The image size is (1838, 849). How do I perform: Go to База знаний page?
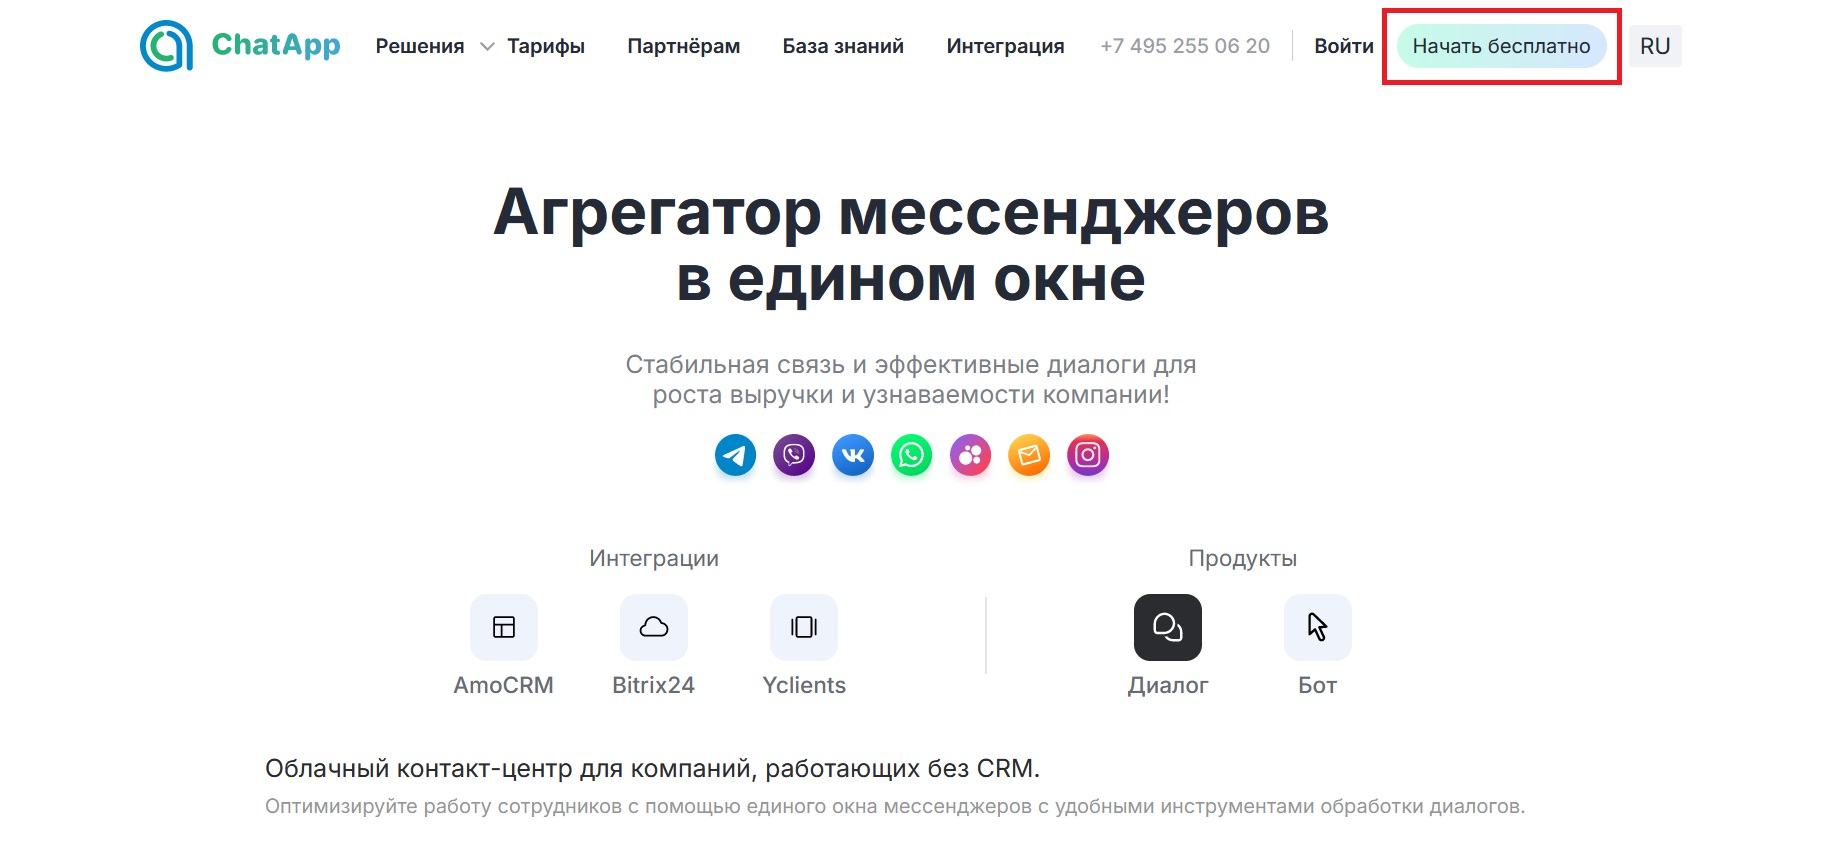843,46
